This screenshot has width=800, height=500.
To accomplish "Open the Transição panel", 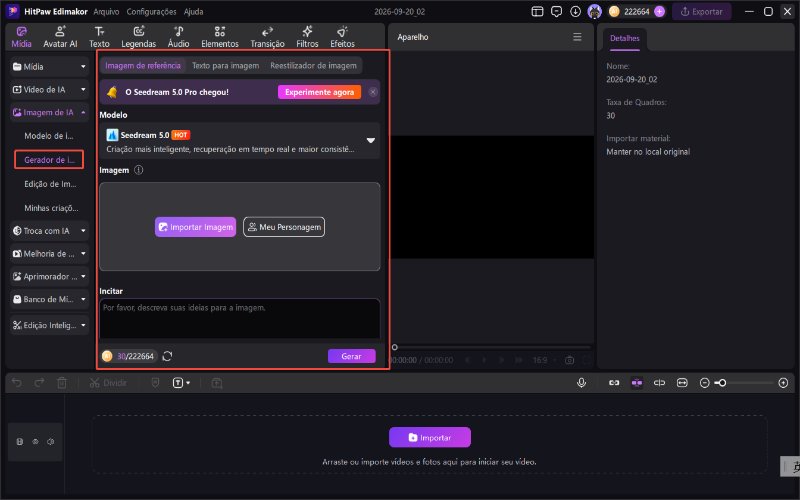I will click(x=267, y=37).
